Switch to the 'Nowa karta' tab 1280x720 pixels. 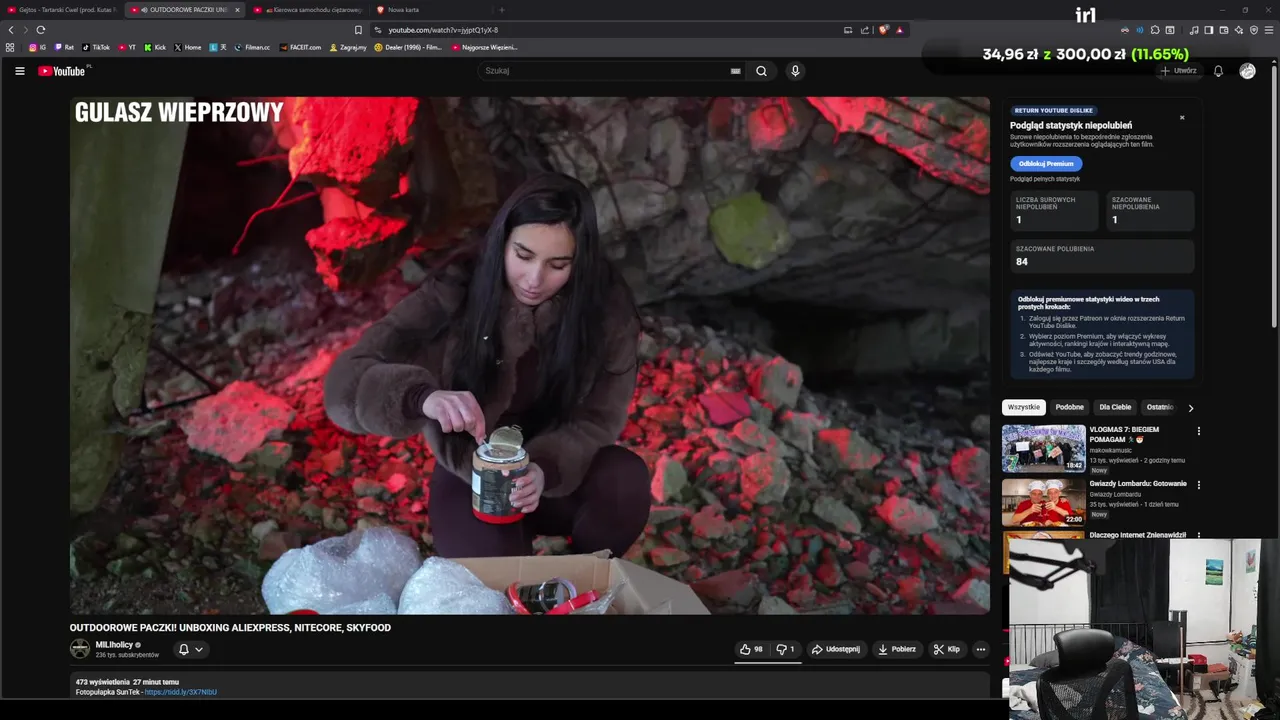(430, 10)
